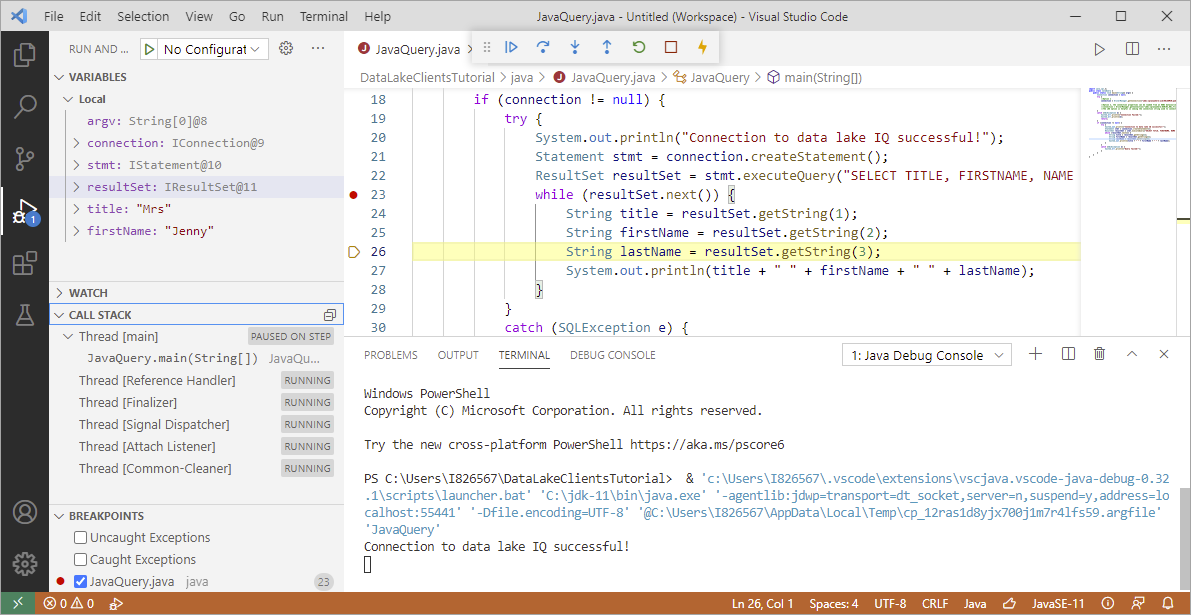This screenshot has height=615, width=1191.
Task: Expand the connection variable
Action: click(76, 144)
